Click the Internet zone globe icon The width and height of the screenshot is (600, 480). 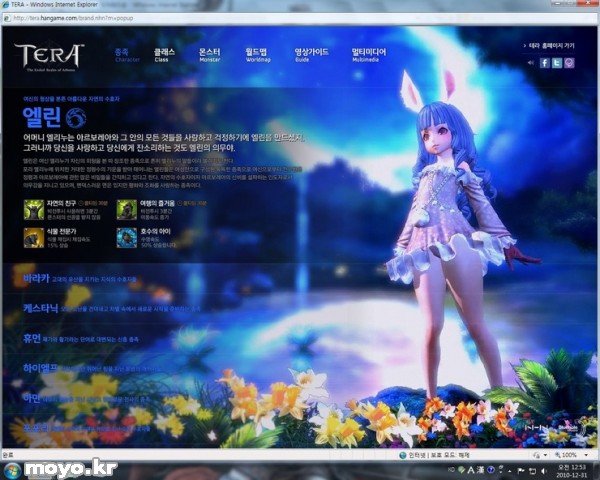pyautogui.click(x=403, y=455)
